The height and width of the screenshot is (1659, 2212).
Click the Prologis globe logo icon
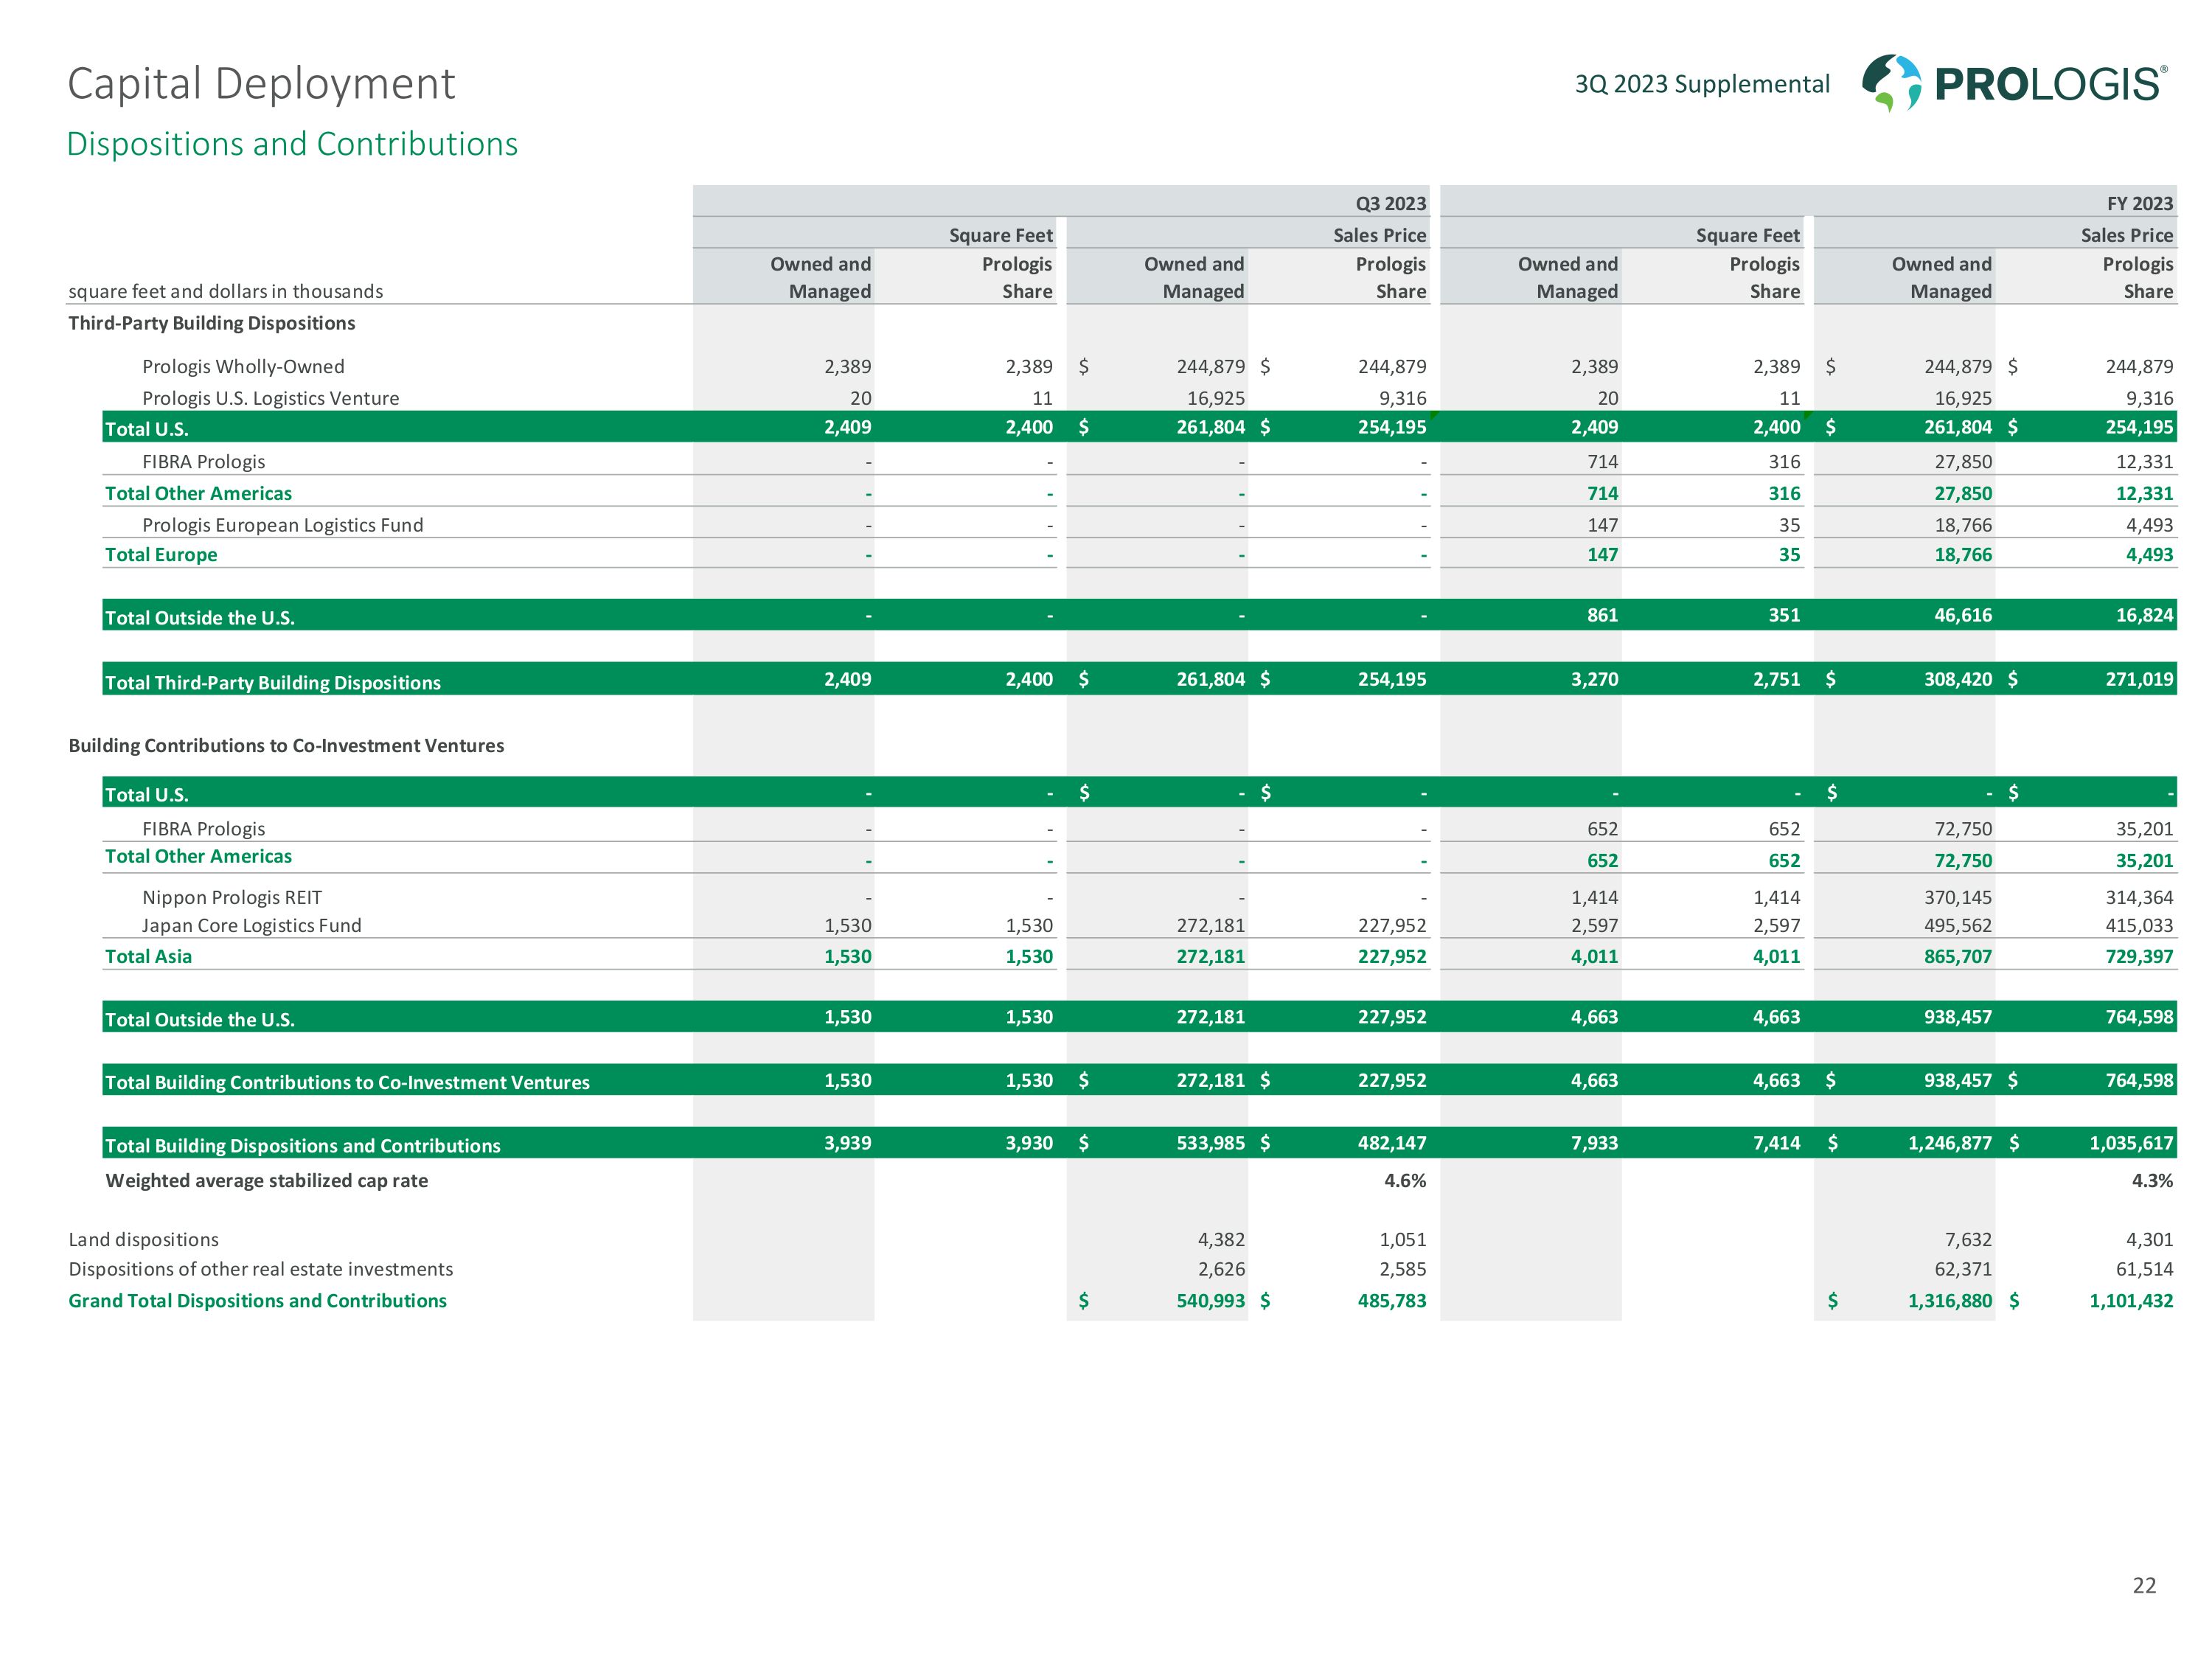[1890, 82]
